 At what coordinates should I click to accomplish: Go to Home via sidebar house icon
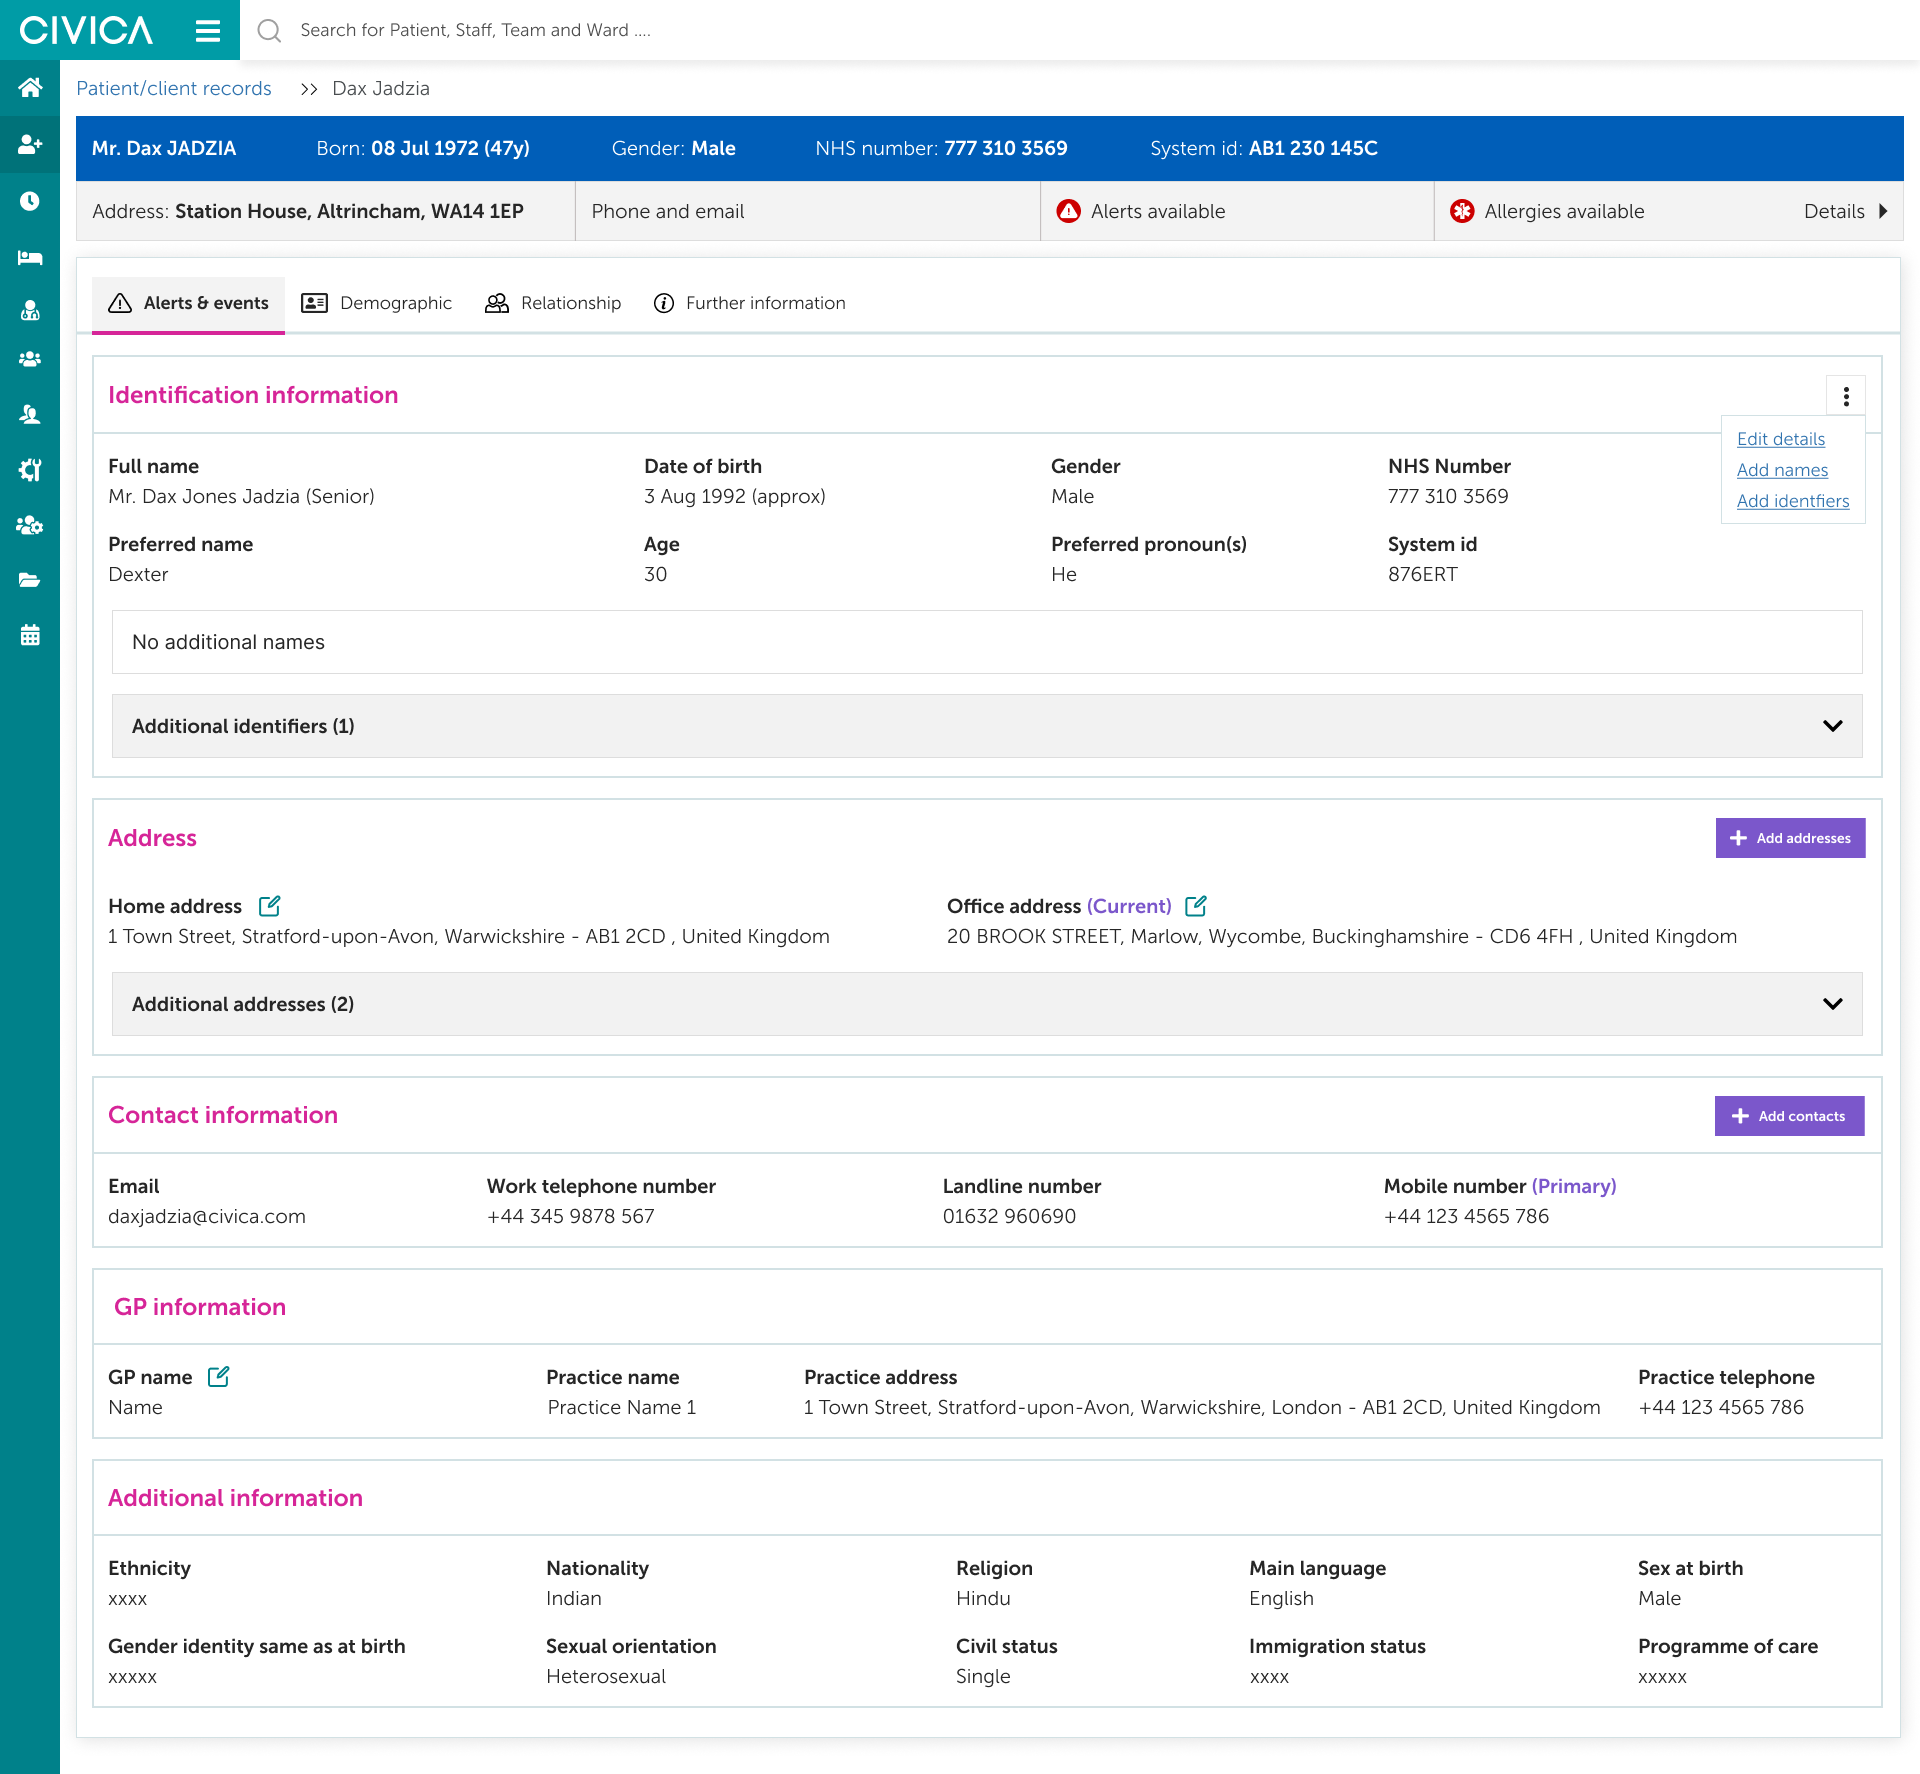(30, 88)
